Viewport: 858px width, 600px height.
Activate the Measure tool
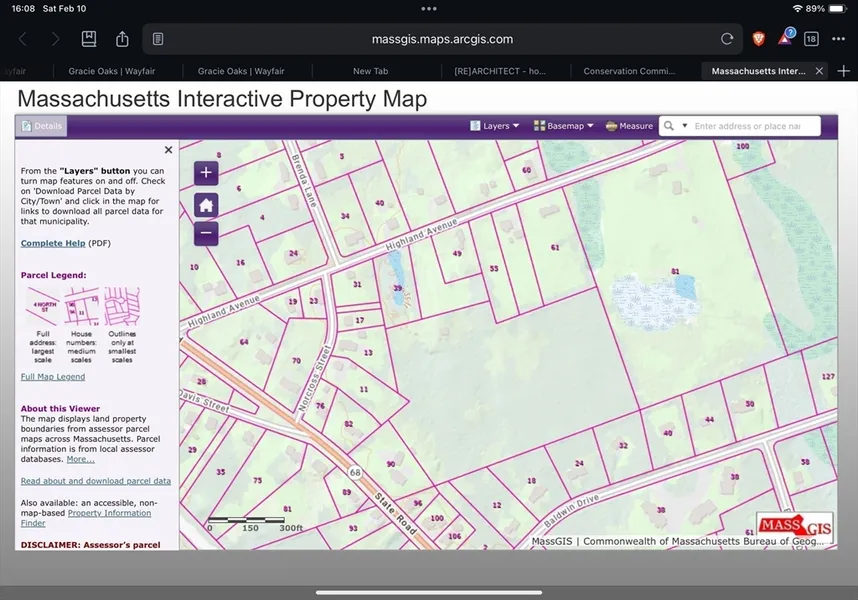point(629,126)
